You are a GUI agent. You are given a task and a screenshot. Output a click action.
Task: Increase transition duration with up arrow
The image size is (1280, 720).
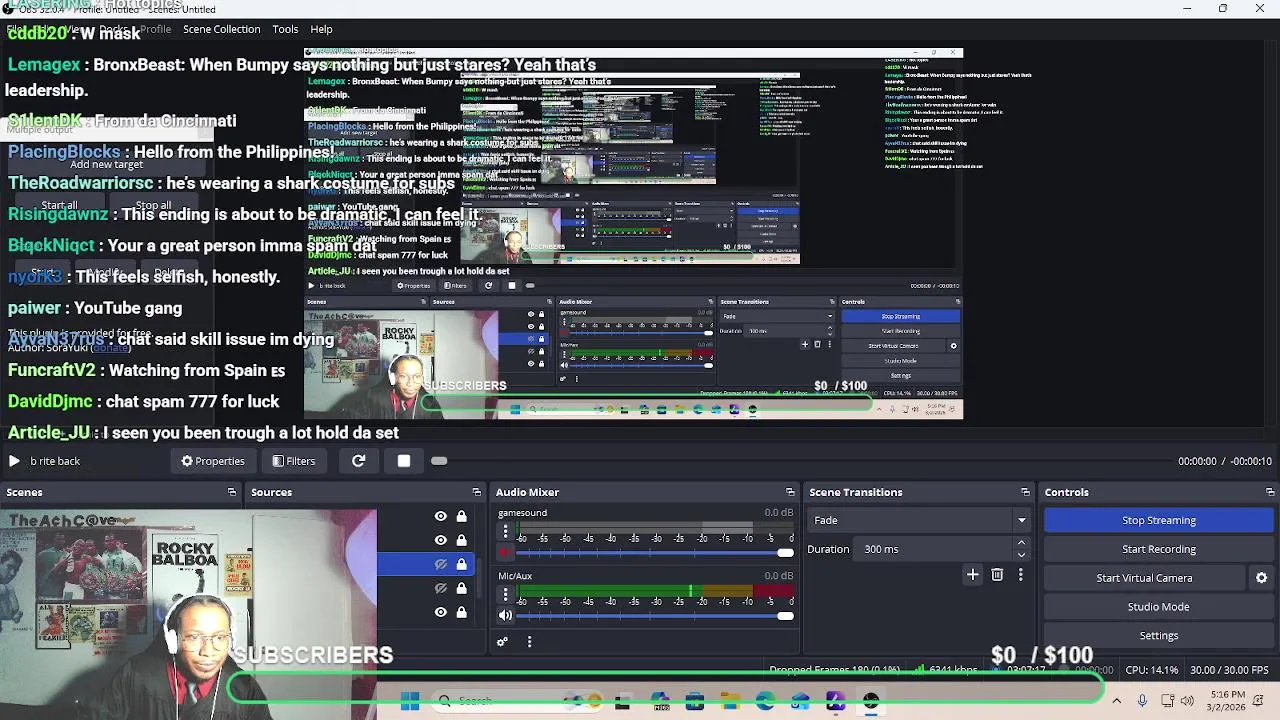click(1021, 543)
